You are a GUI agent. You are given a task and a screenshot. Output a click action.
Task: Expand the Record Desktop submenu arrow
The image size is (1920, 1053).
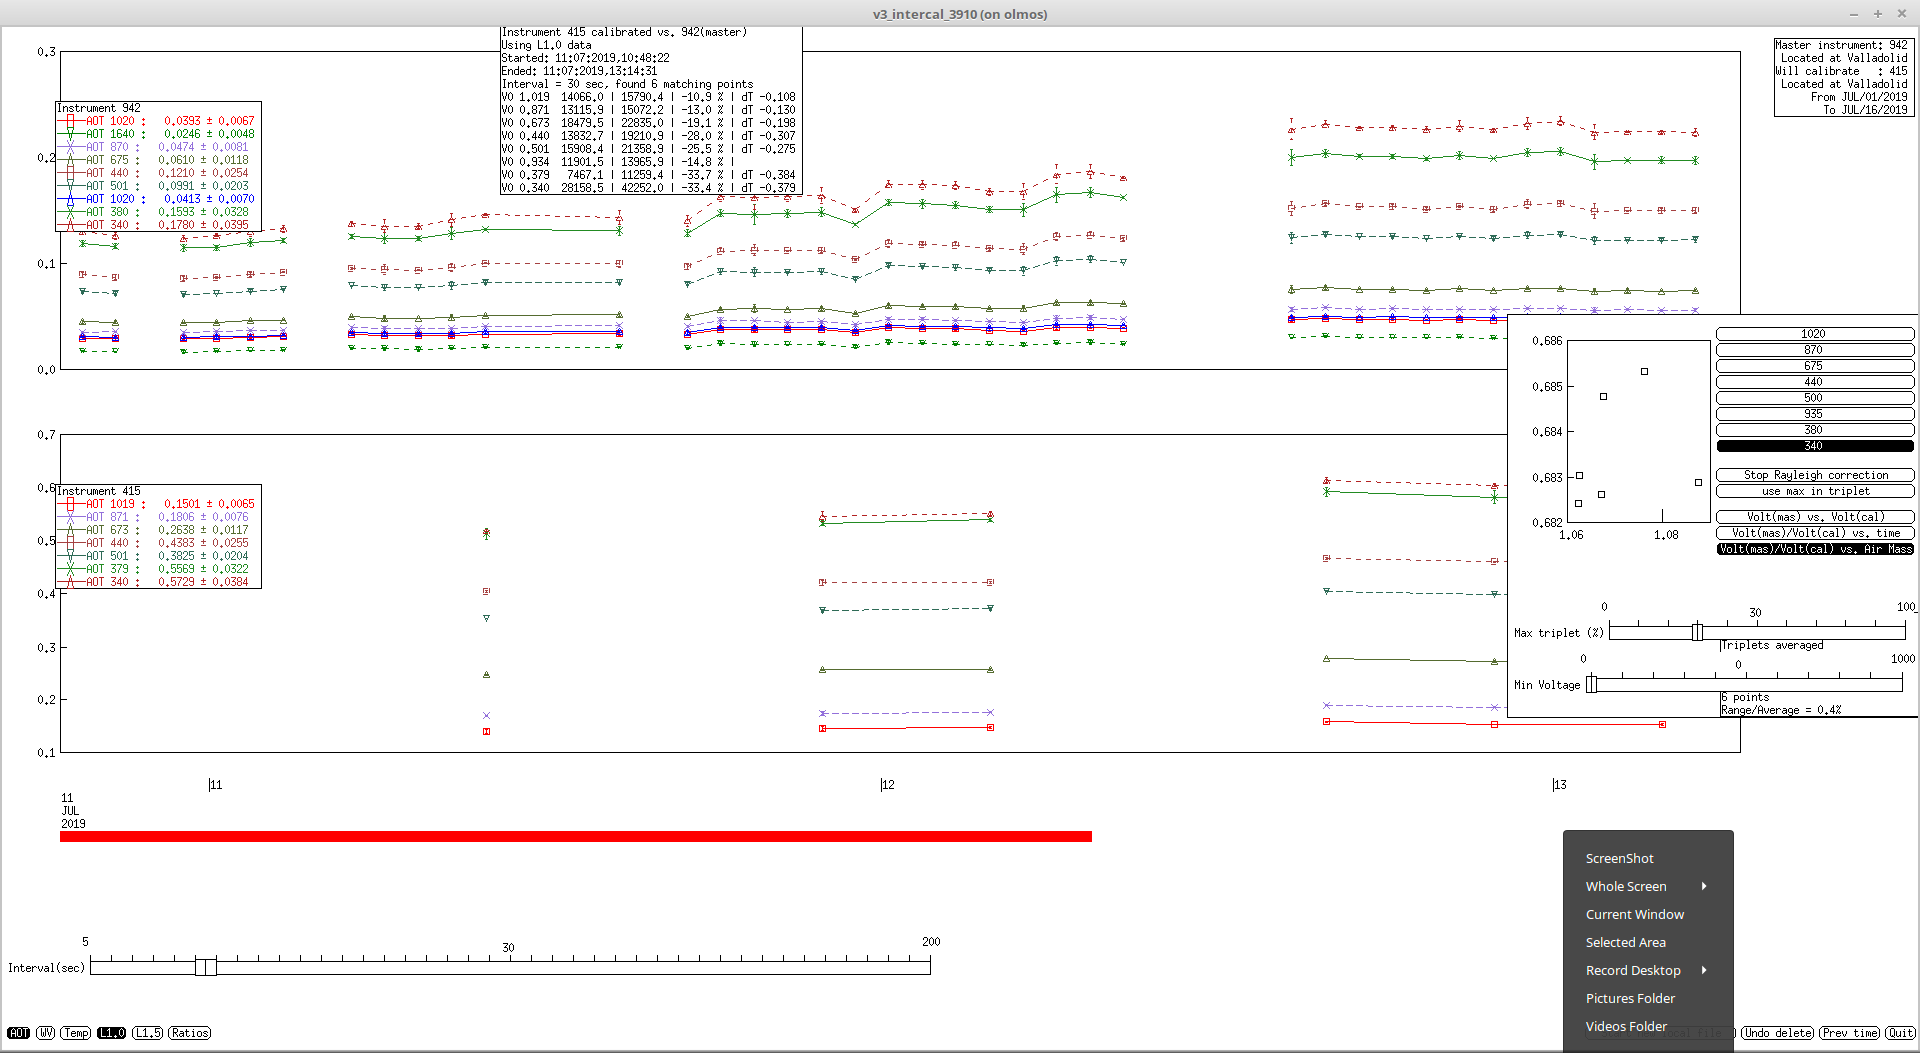click(x=1704, y=970)
